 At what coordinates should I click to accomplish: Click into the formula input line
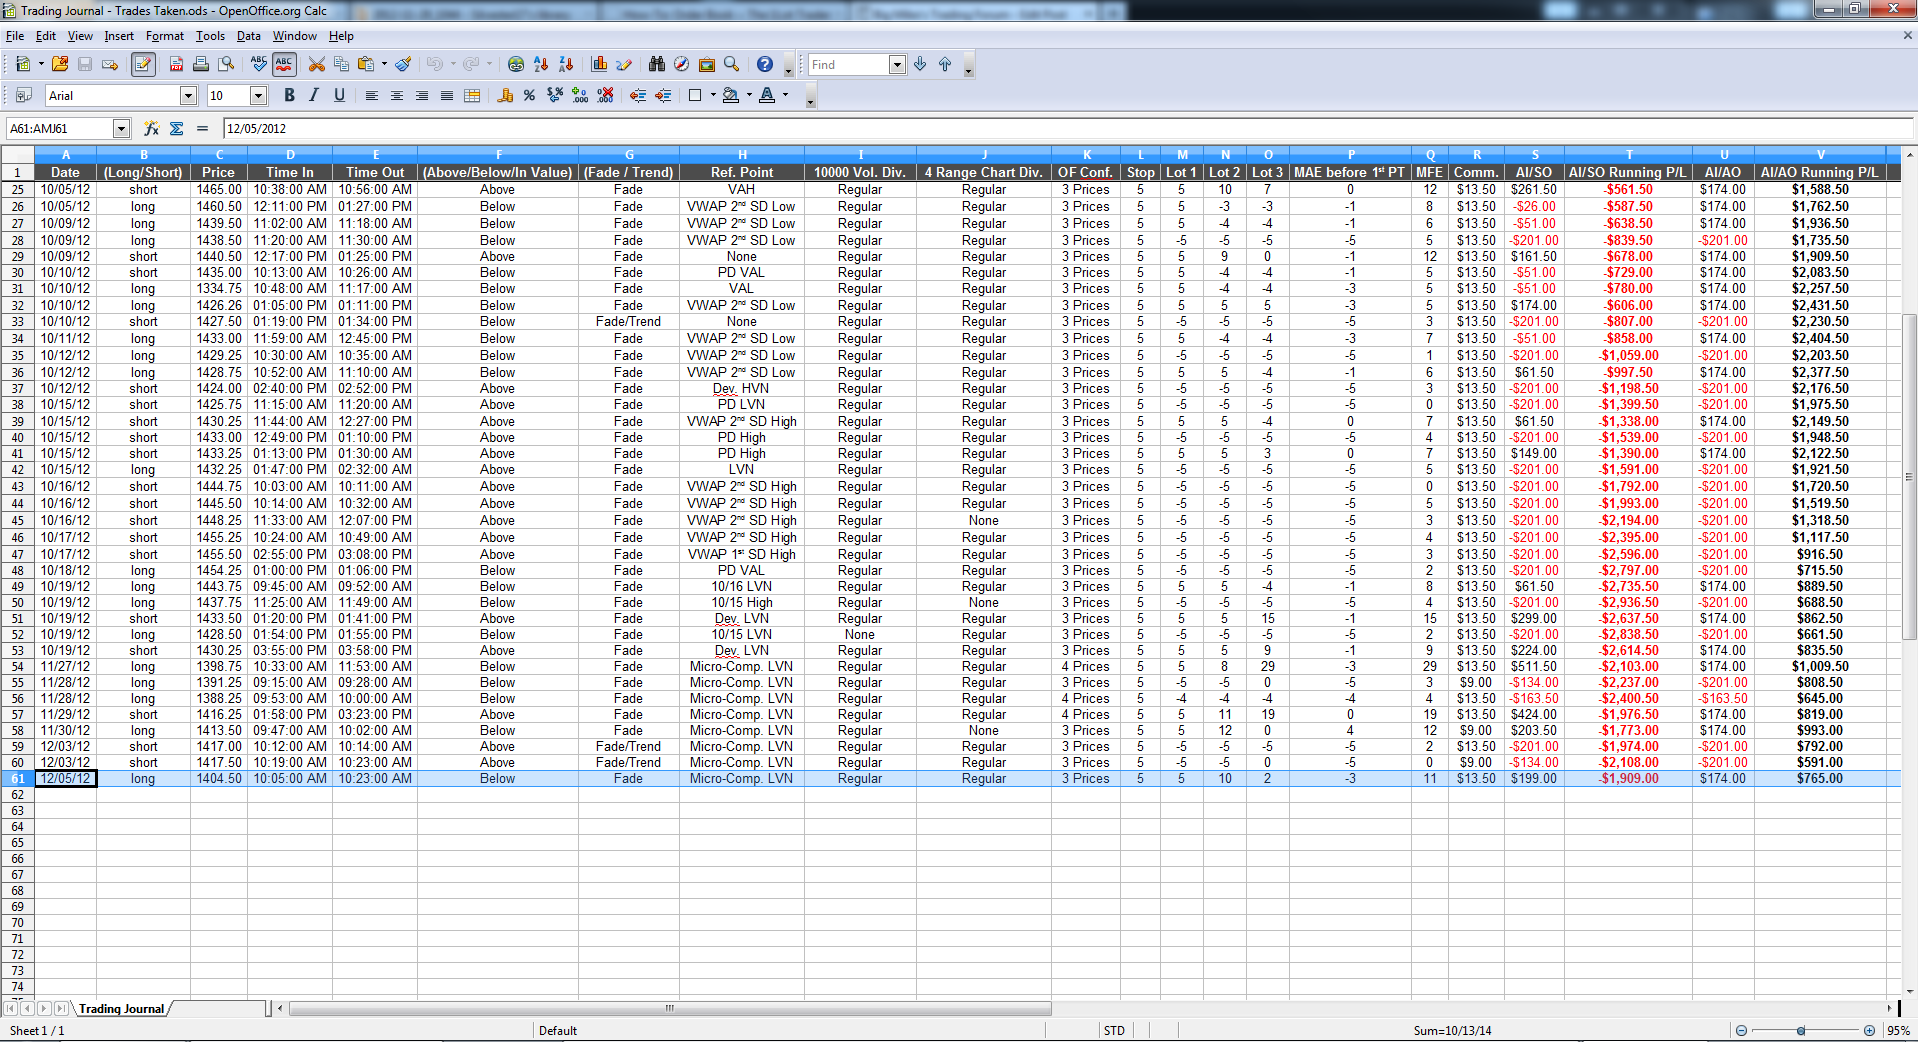tap(1068, 128)
